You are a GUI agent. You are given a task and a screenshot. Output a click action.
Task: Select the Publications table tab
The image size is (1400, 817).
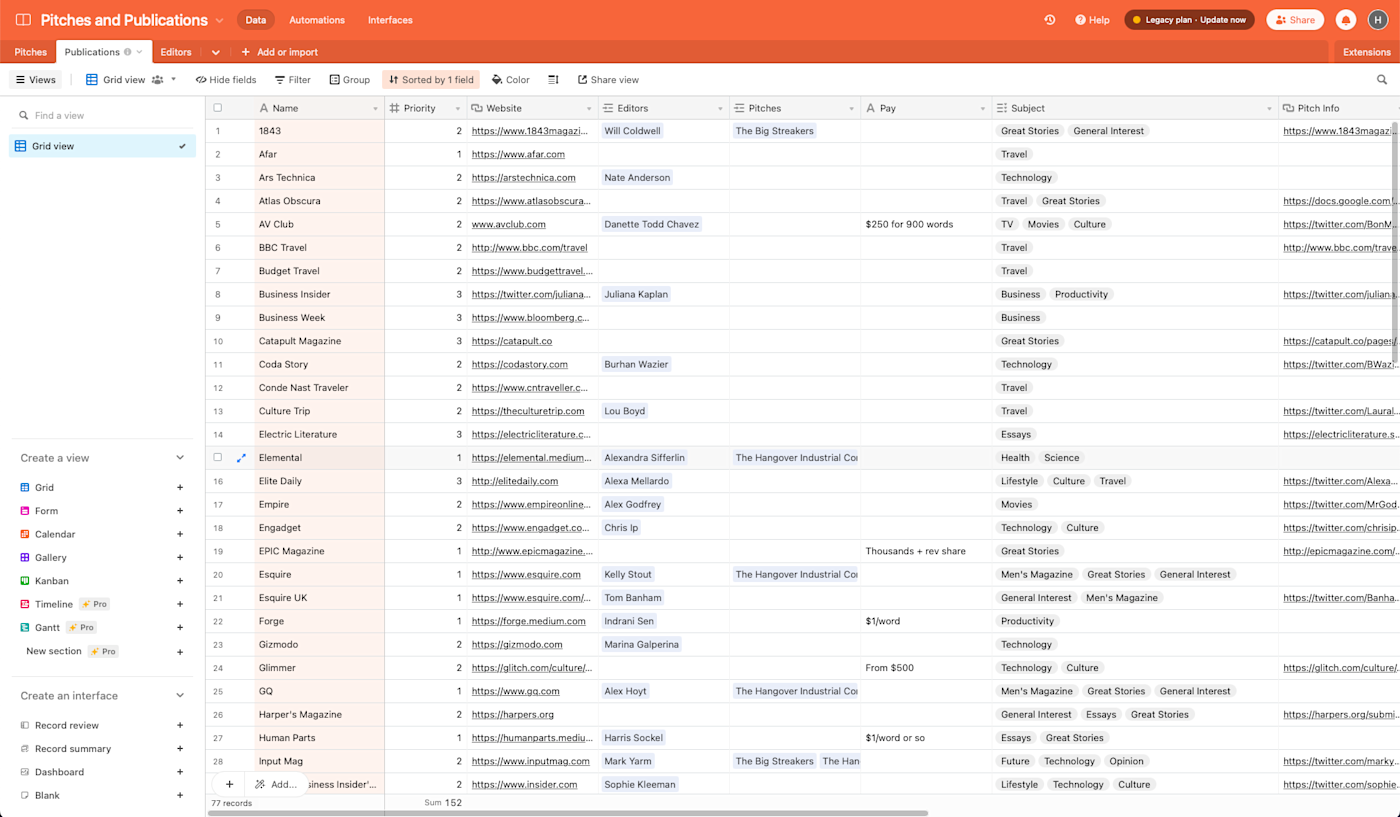(103, 52)
